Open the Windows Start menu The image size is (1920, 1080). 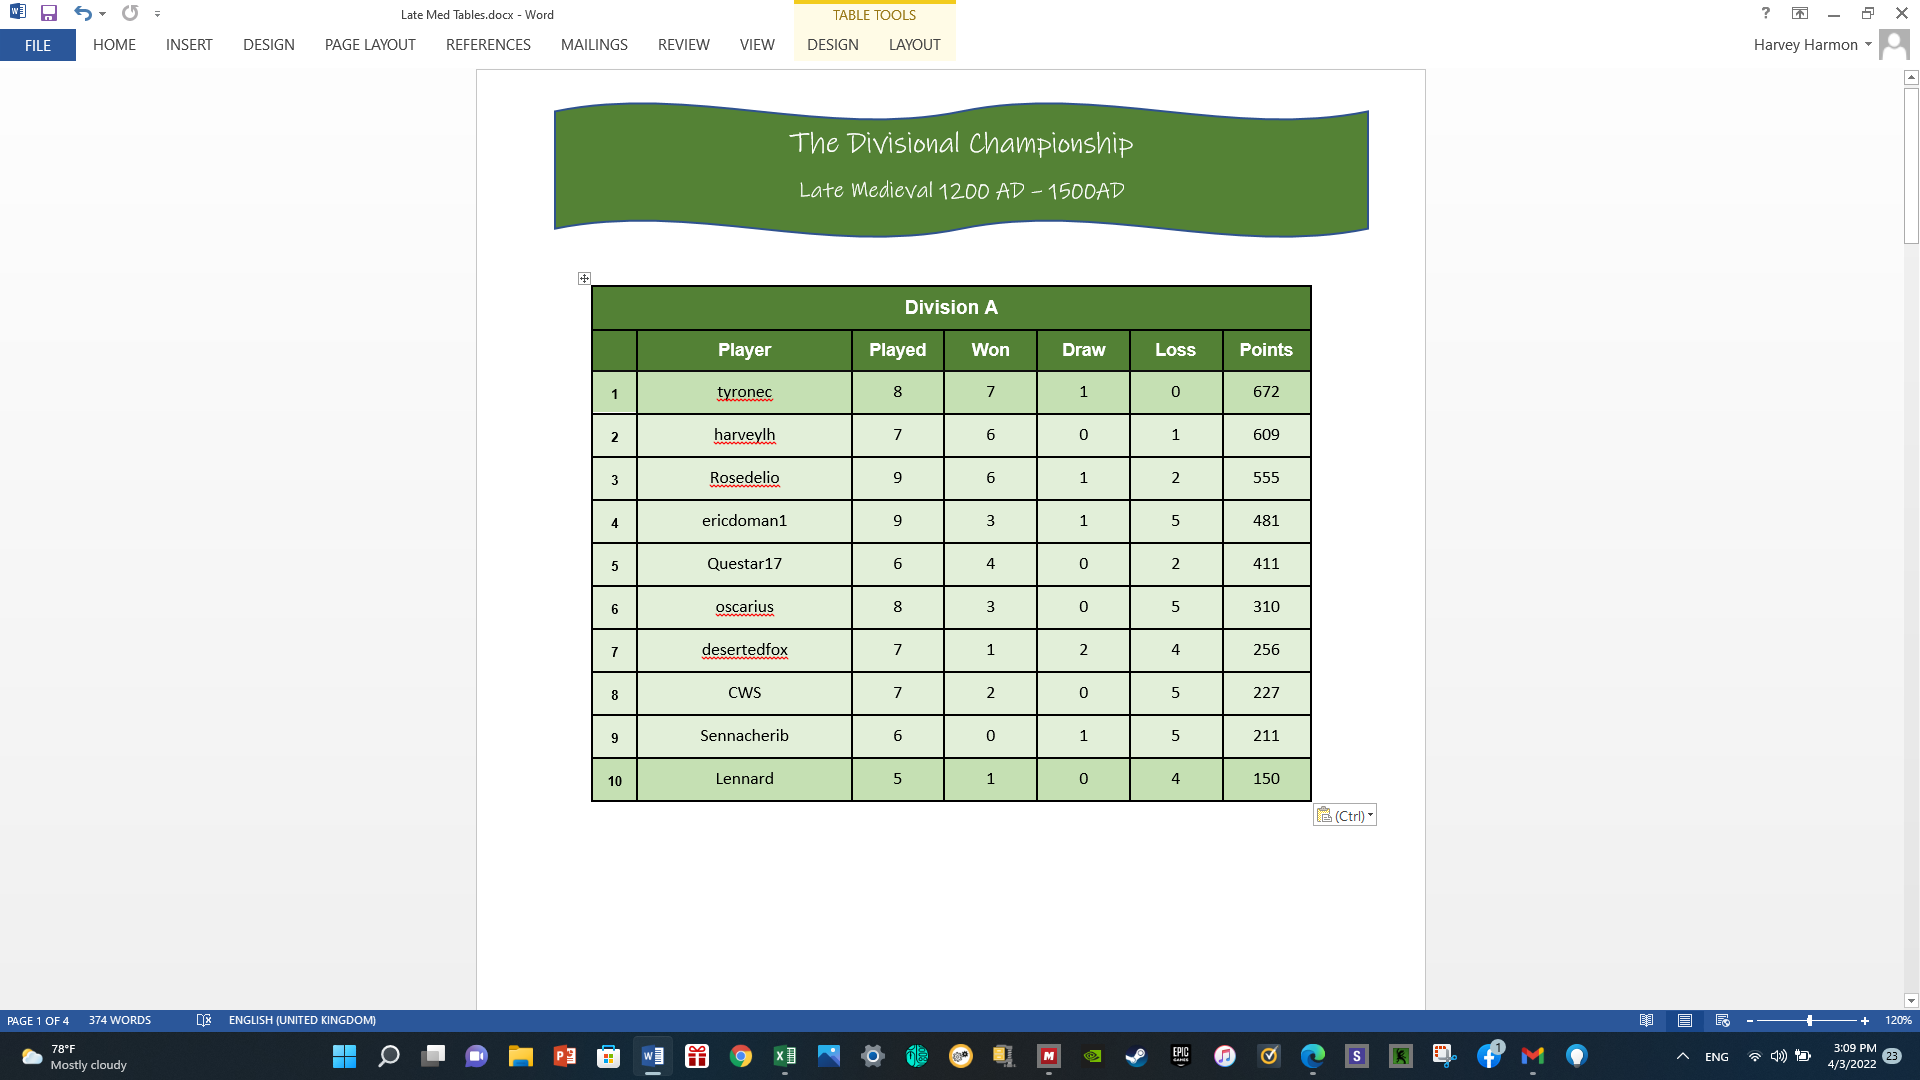pos(344,1056)
